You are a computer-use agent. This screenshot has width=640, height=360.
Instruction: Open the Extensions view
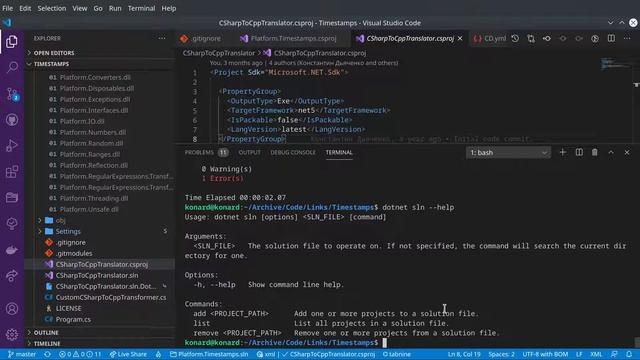click(x=12, y=171)
